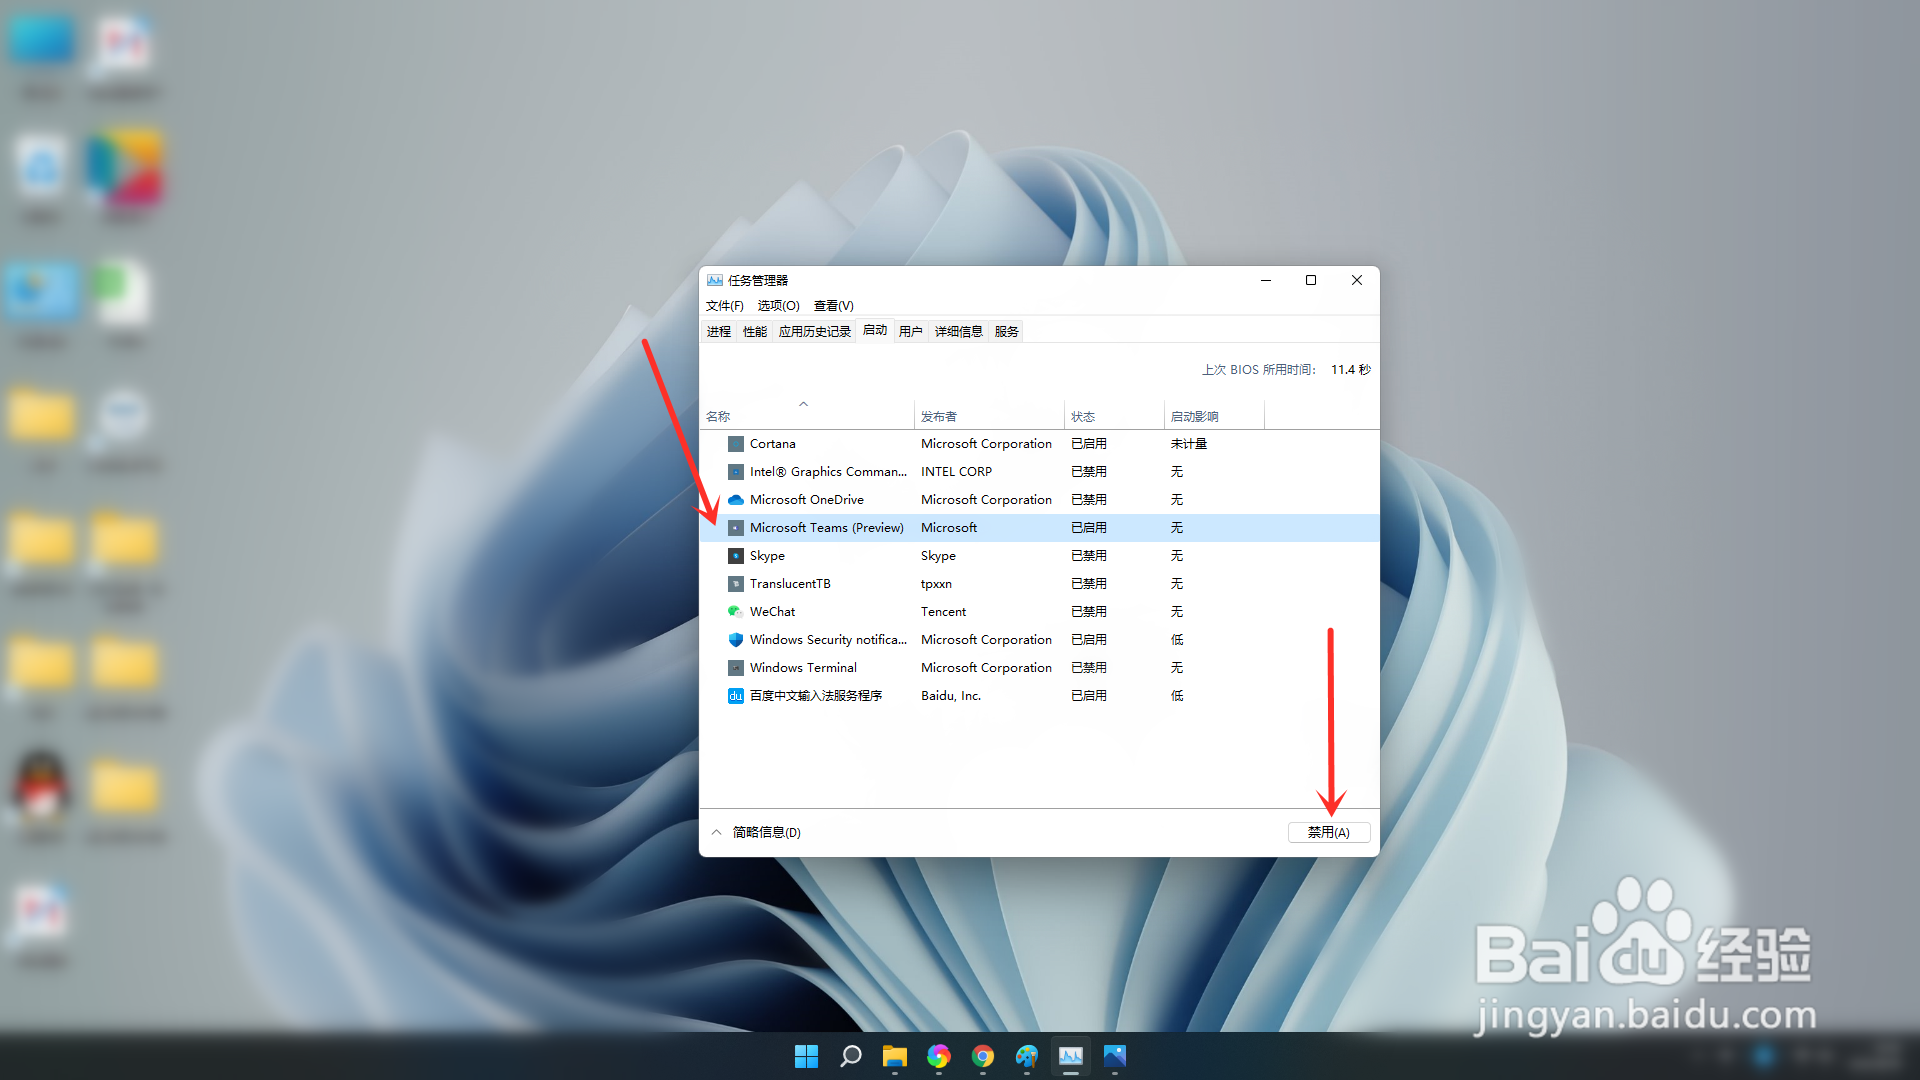The width and height of the screenshot is (1920, 1080).
Task: Switch to the 性能 tab
Action: point(755,332)
